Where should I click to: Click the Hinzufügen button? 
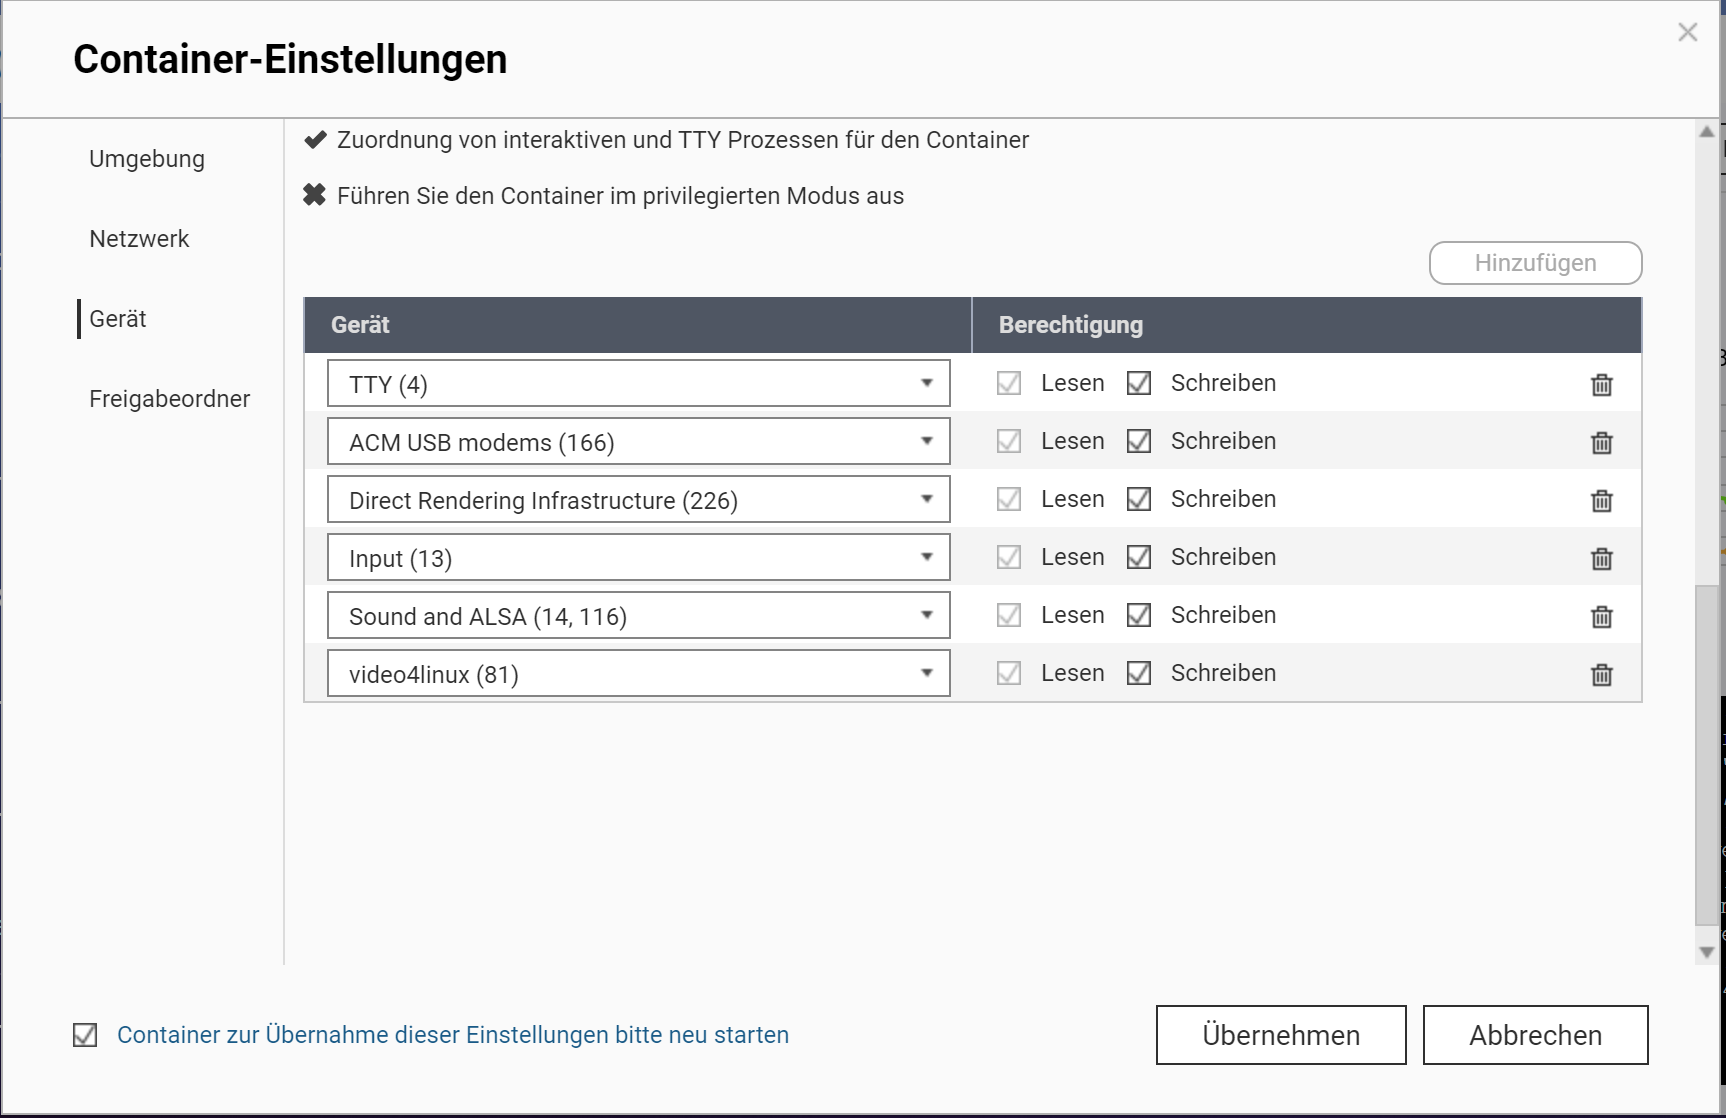[x=1535, y=263]
